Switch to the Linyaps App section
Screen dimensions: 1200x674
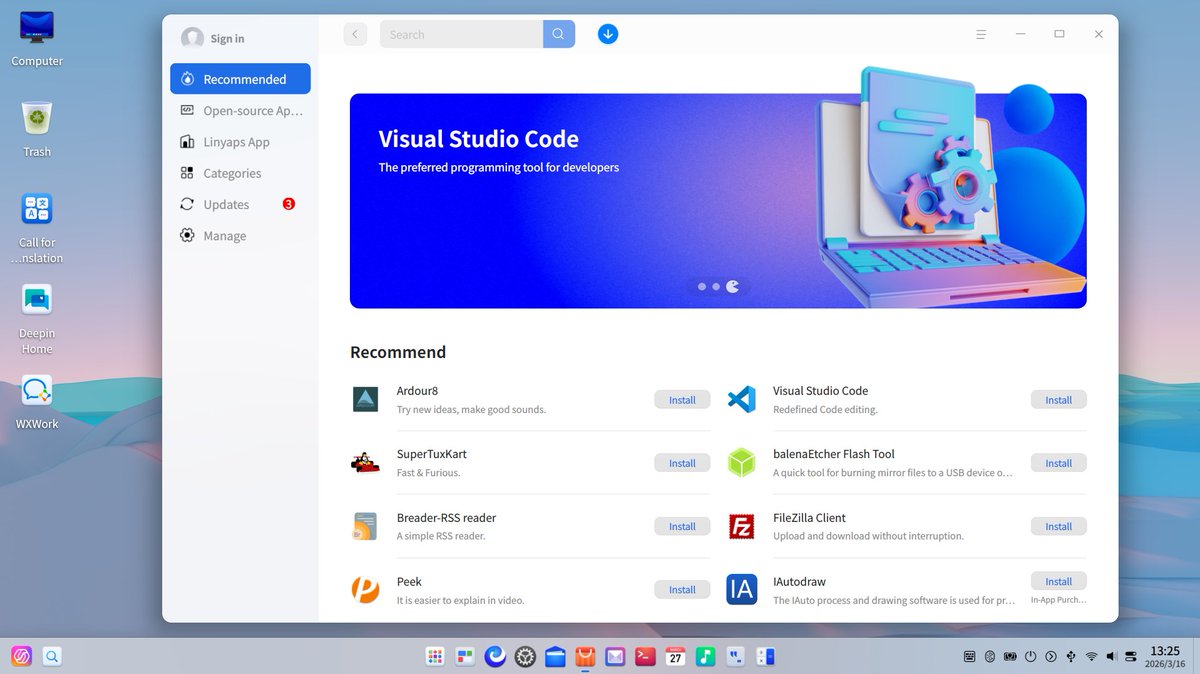coord(236,141)
